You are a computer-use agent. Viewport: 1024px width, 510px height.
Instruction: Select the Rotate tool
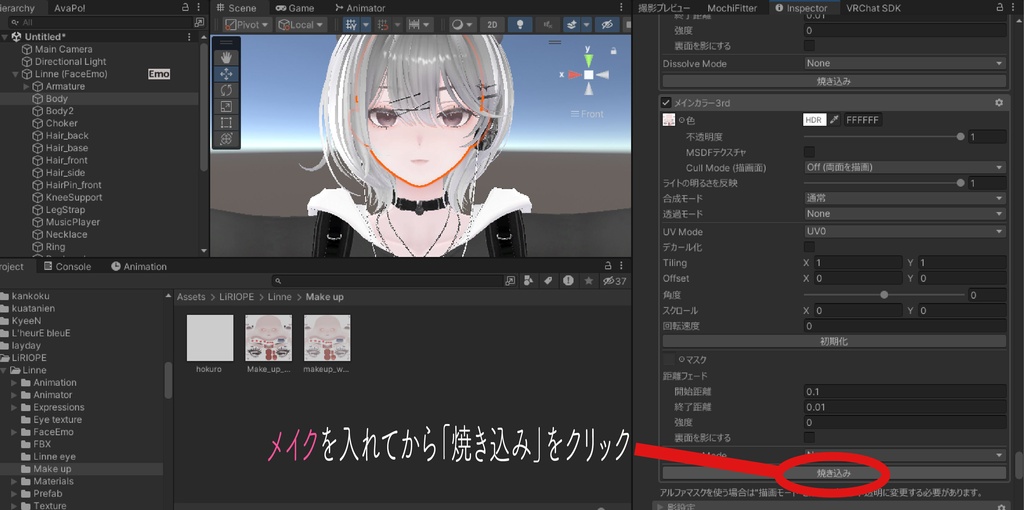[x=226, y=90]
